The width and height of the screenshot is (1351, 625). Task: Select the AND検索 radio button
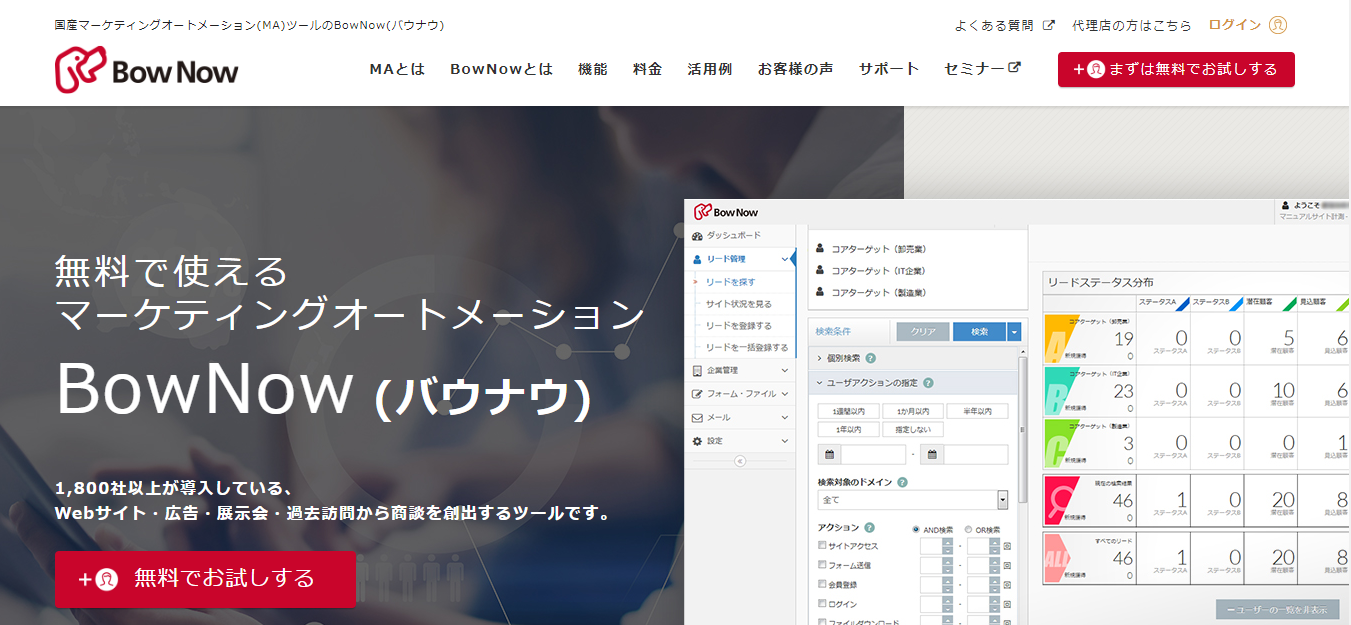[x=916, y=529]
